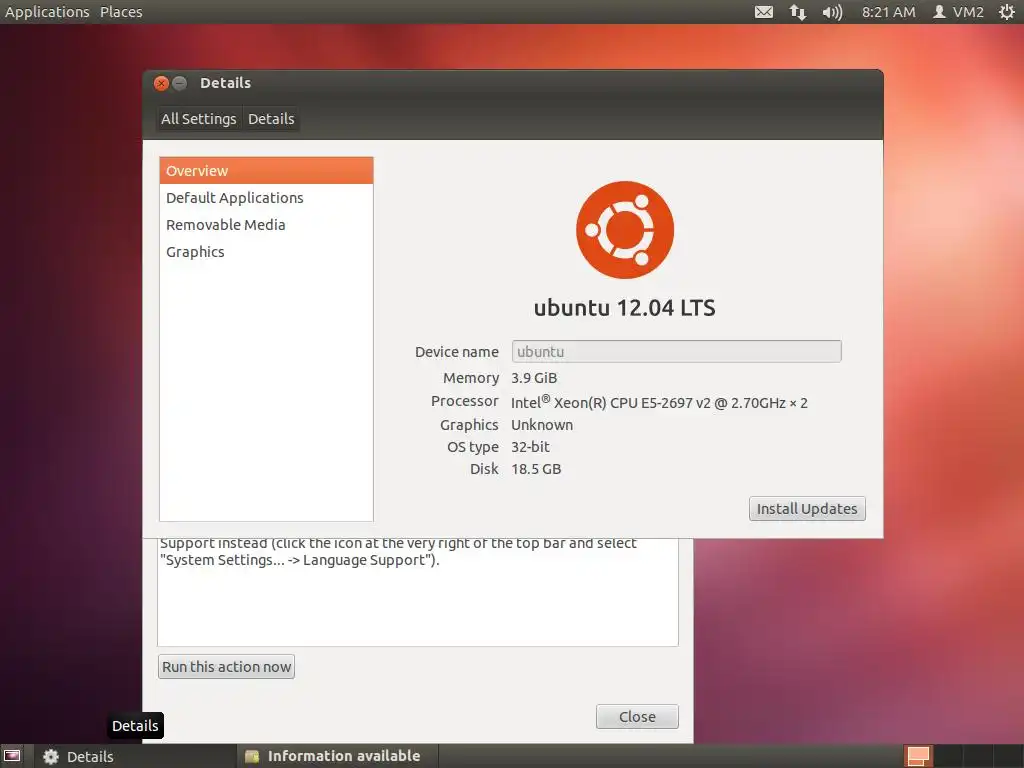Click the 8:21 AM clock
Image resolution: width=1024 pixels, height=768 pixels.
coord(888,12)
